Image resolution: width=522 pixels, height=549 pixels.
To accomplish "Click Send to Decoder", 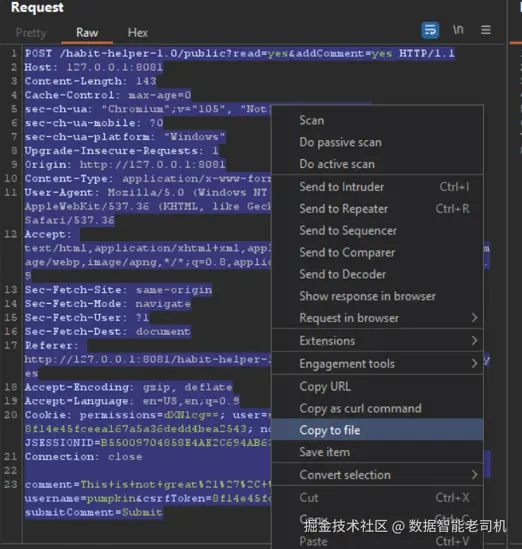I will (x=377, y=274).
